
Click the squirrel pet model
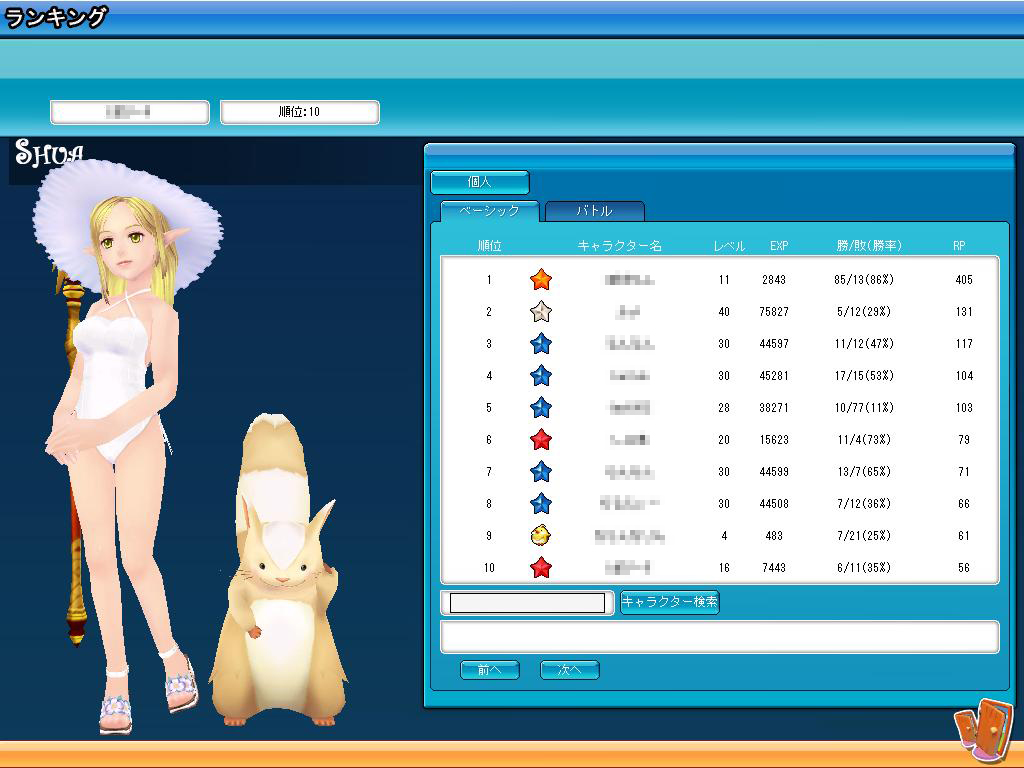[278, 571]
